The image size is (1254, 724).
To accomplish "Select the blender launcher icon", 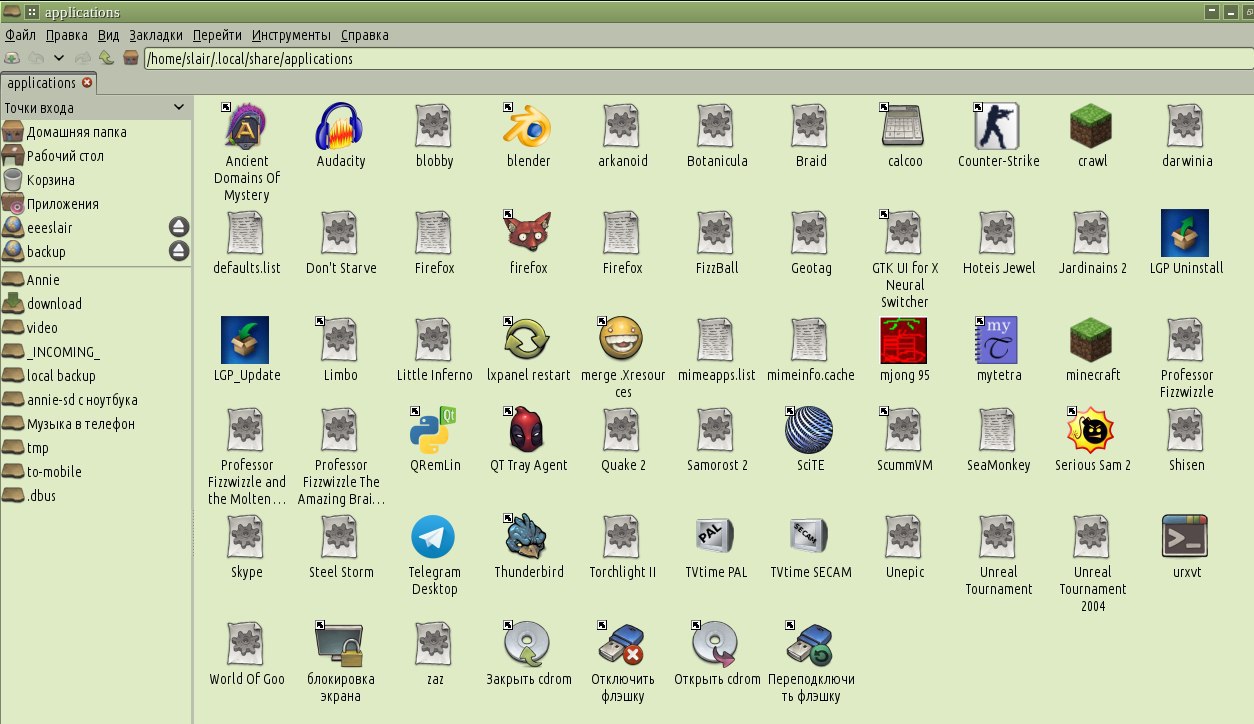I will 528,126.
